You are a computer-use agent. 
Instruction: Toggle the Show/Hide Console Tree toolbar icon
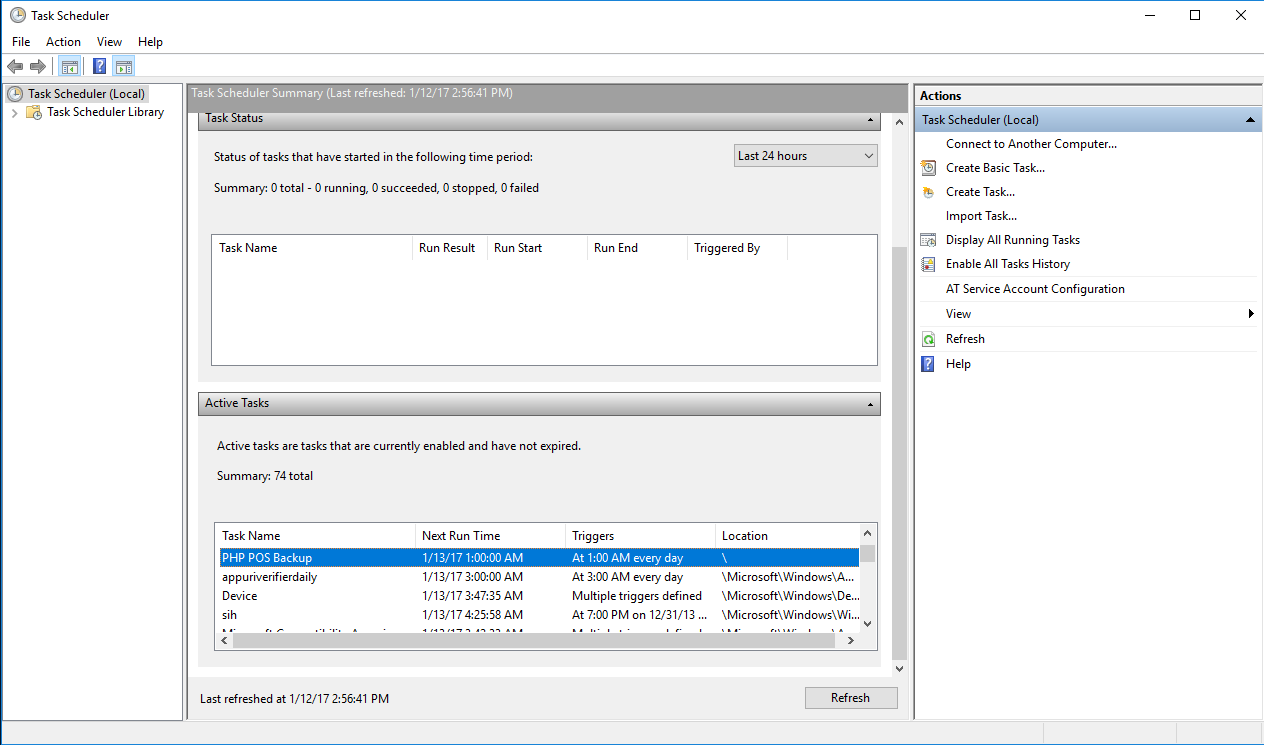(x=69, y=67)
